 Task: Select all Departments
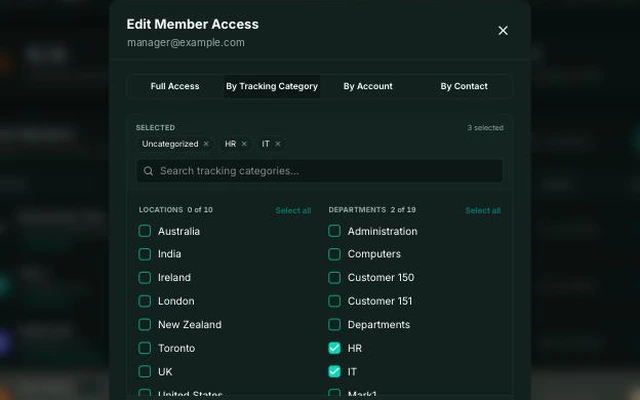[x=483, y=211]
